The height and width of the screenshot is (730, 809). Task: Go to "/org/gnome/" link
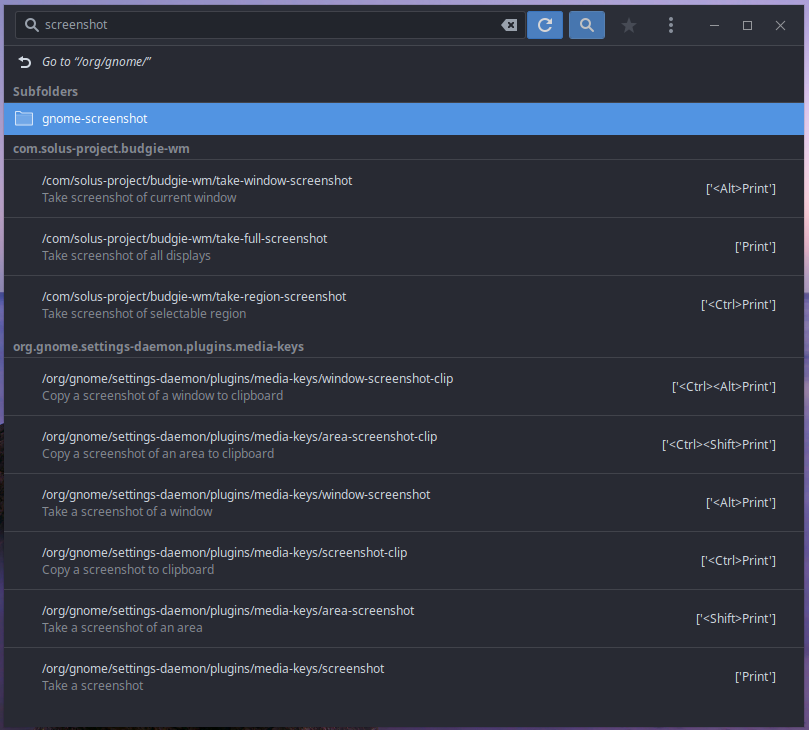tap(96, 62)
